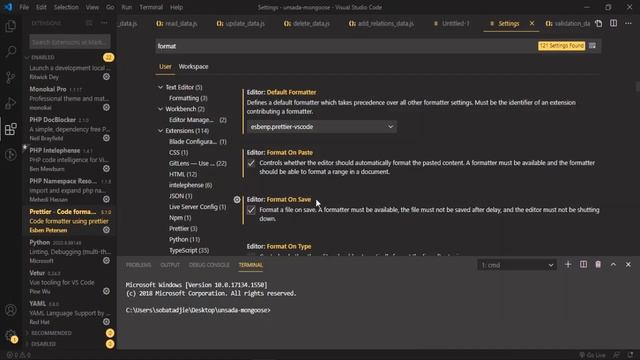The image size is (640, 360).
Task: Select the User settings tab
Action: click(165, 67)
